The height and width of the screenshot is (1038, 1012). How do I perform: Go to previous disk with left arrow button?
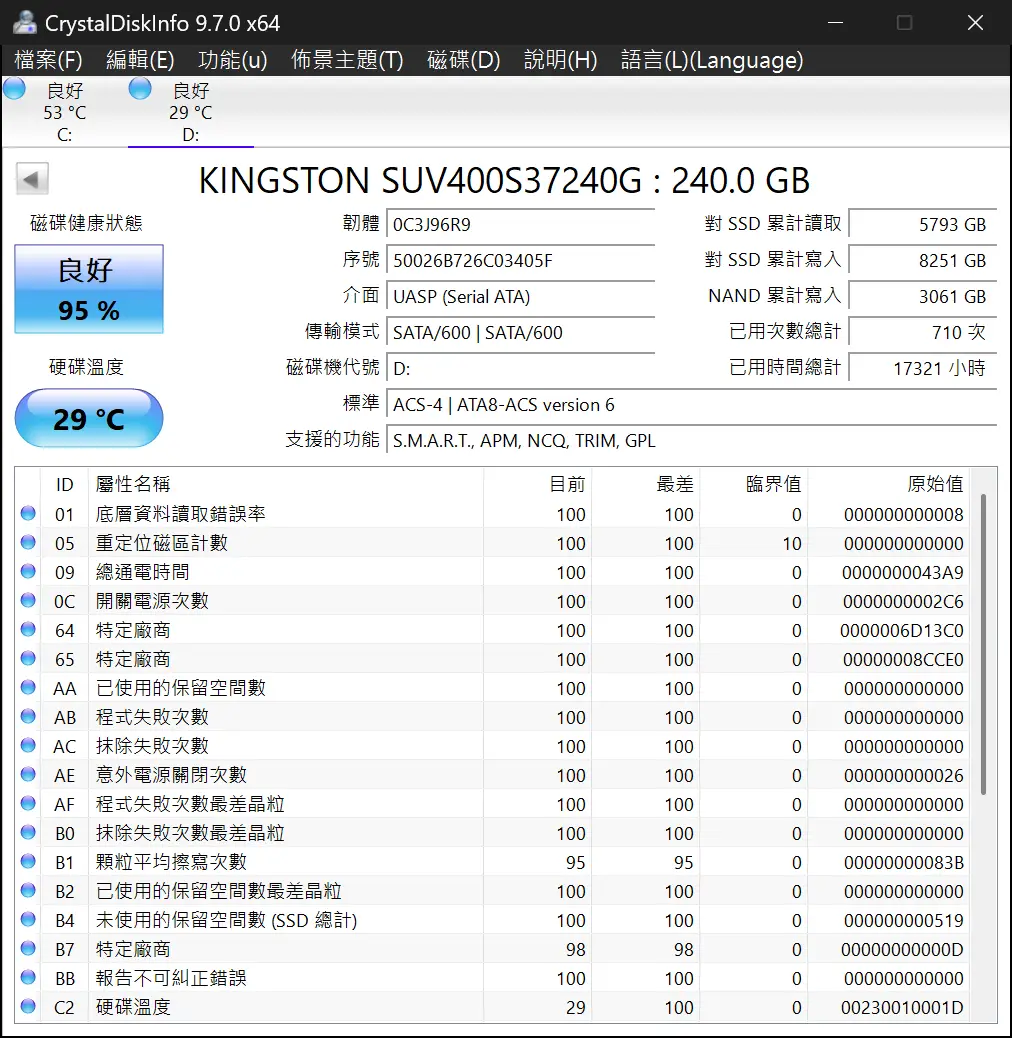point(32,179)
